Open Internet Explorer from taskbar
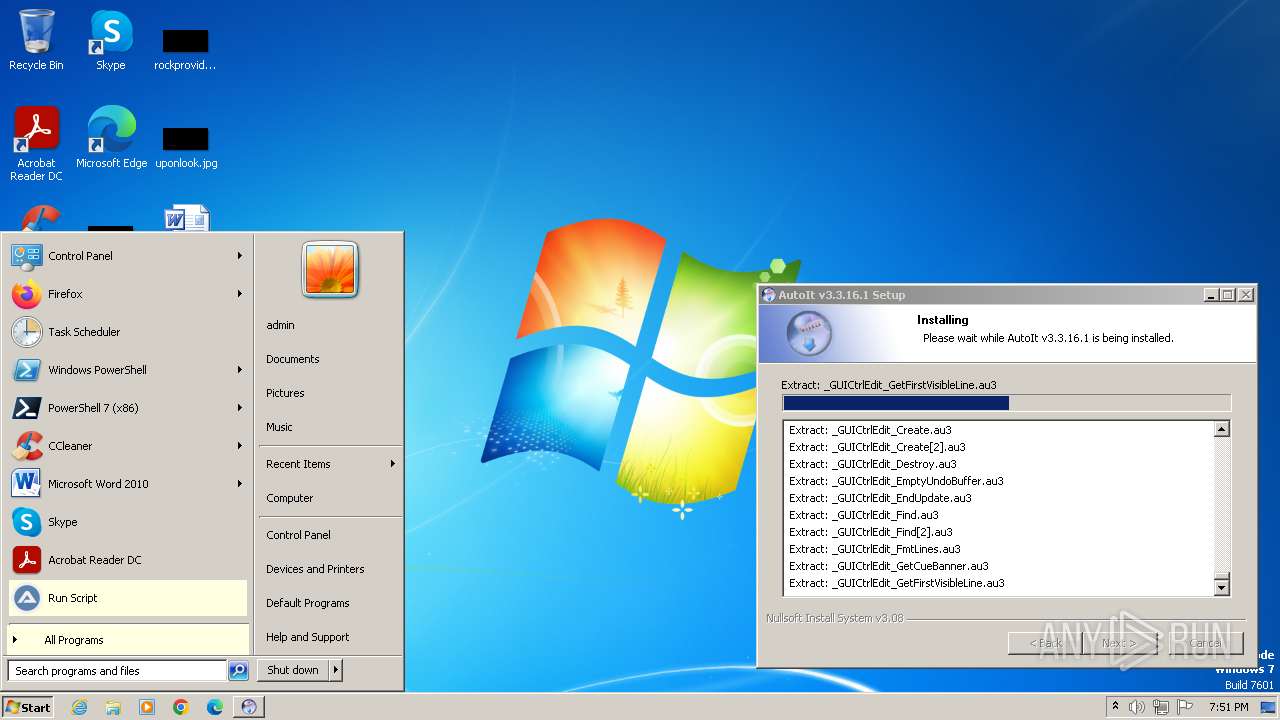The image size is (1280, 720). pos(79,707)
